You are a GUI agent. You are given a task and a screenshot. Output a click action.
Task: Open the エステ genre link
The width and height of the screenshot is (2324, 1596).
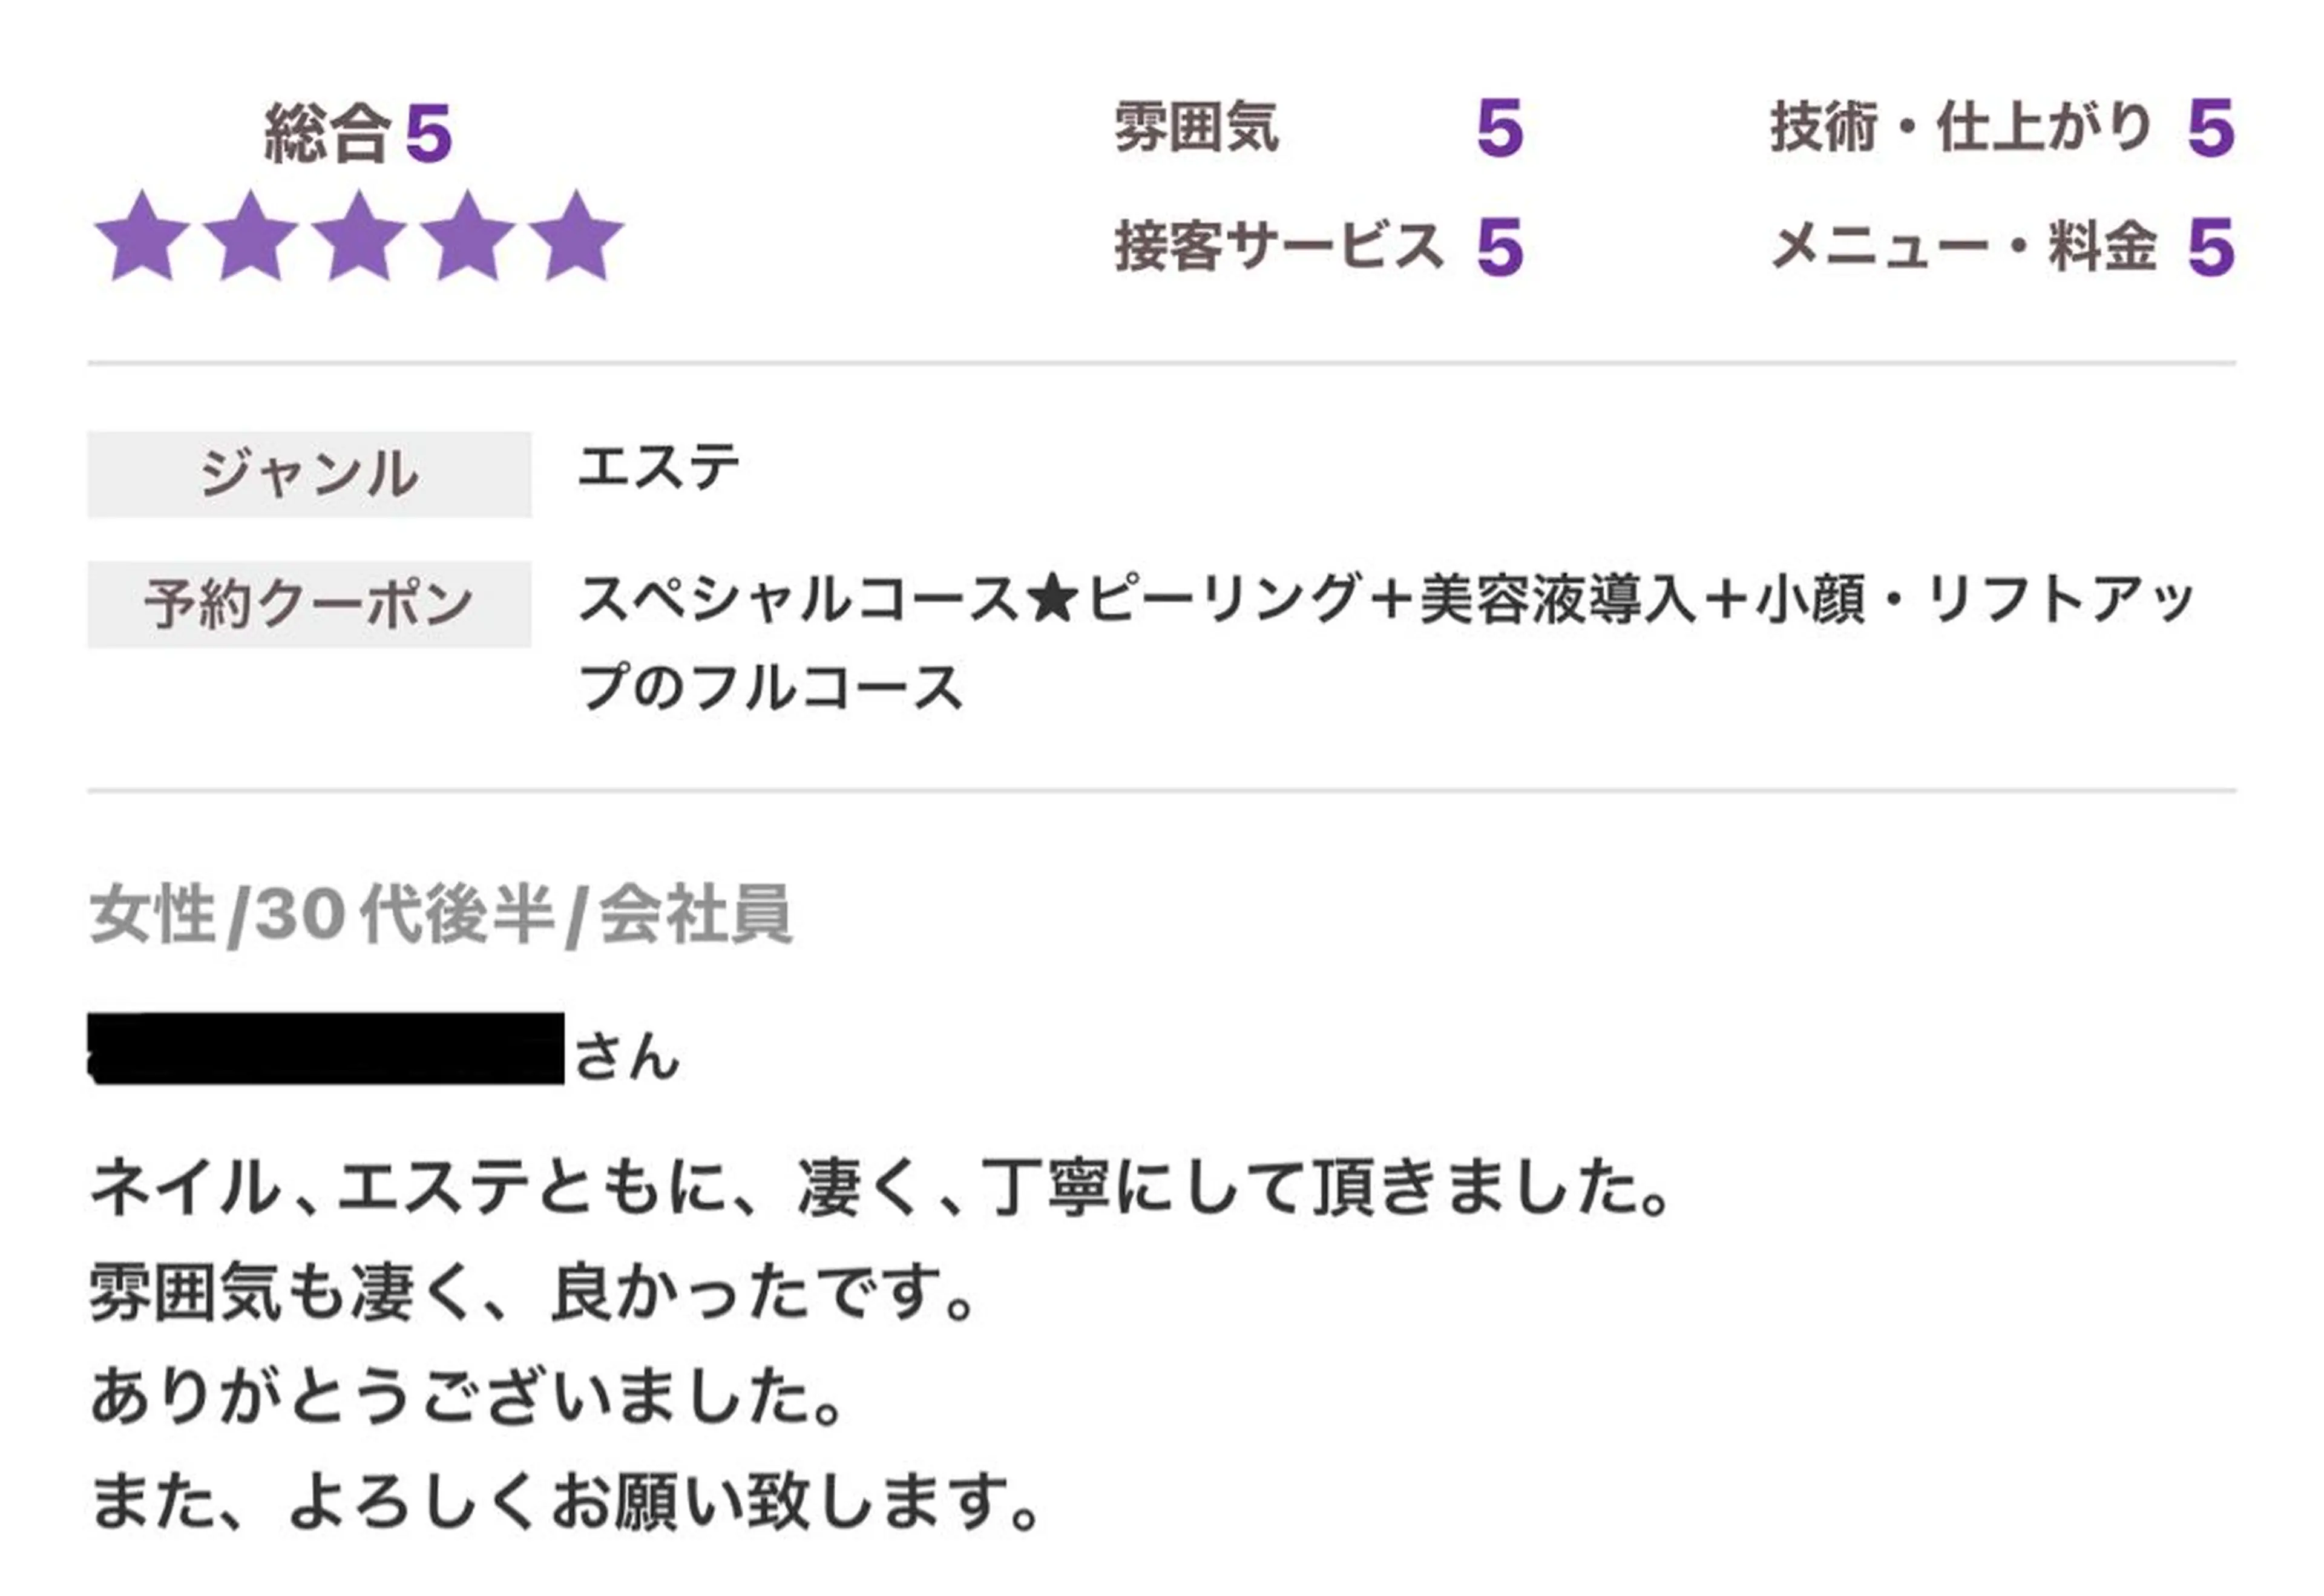coord(659,468)
